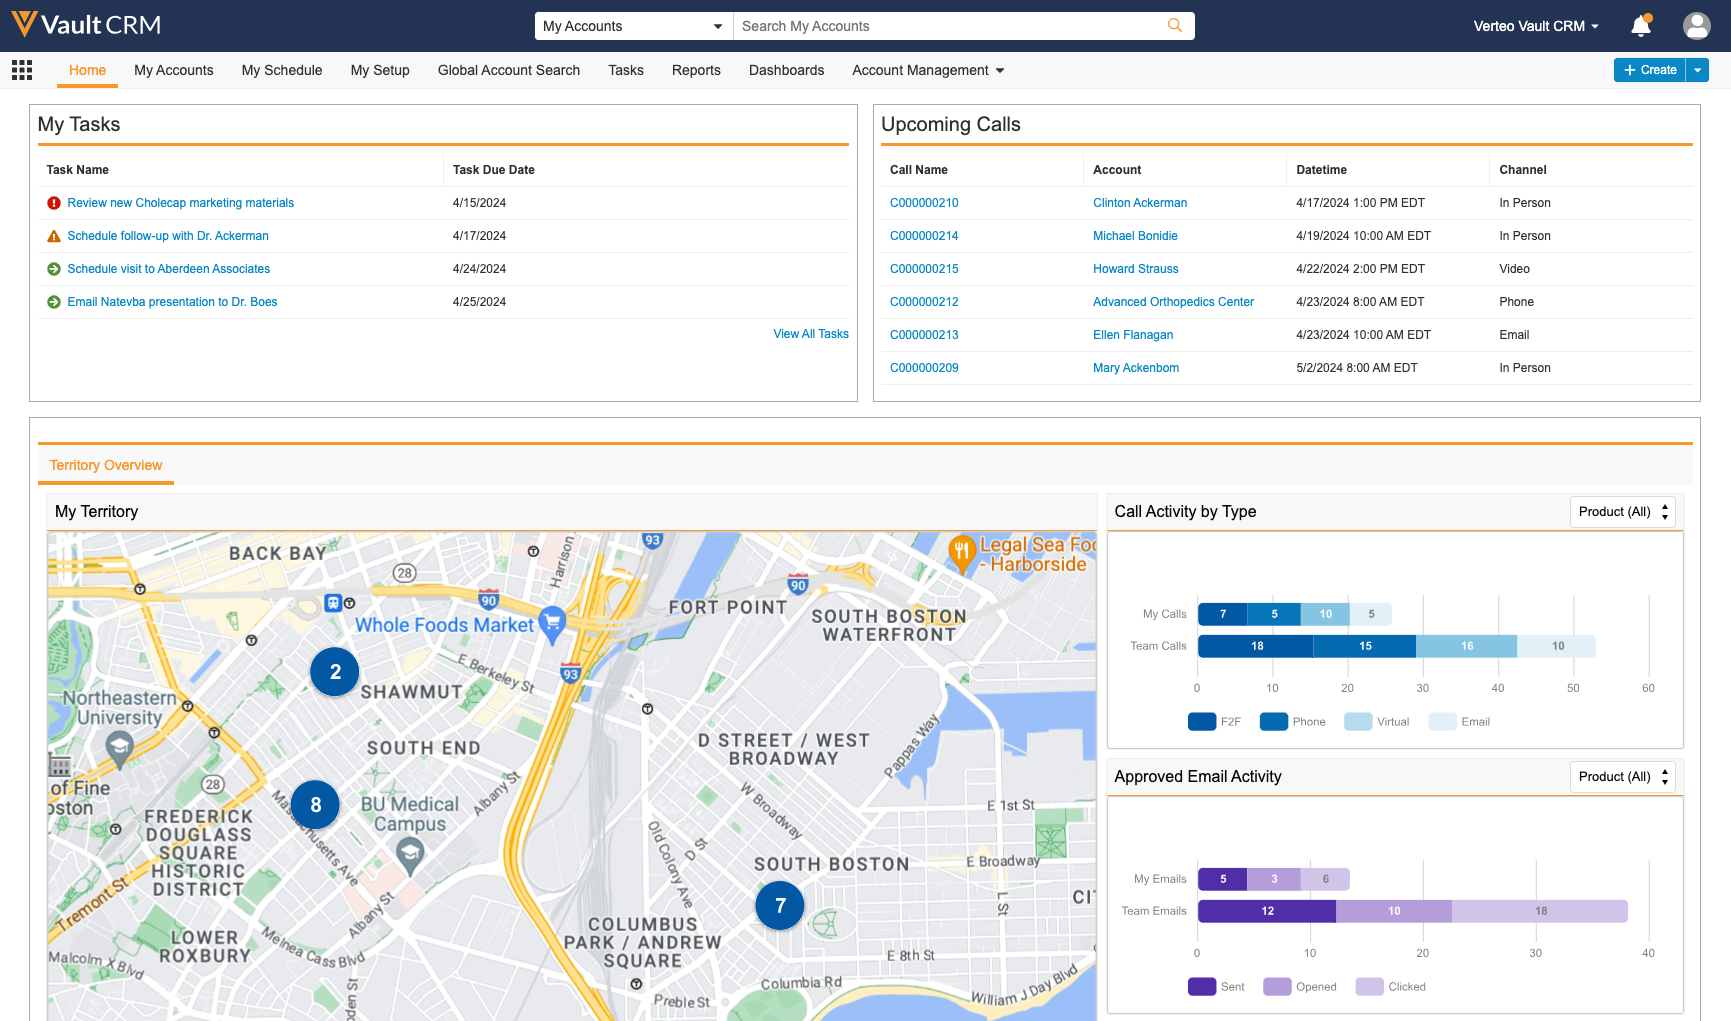The width and height of the screenshot is (1731, 1021).
Task: Click the notifications bell icon
Action: (1640, 26)
